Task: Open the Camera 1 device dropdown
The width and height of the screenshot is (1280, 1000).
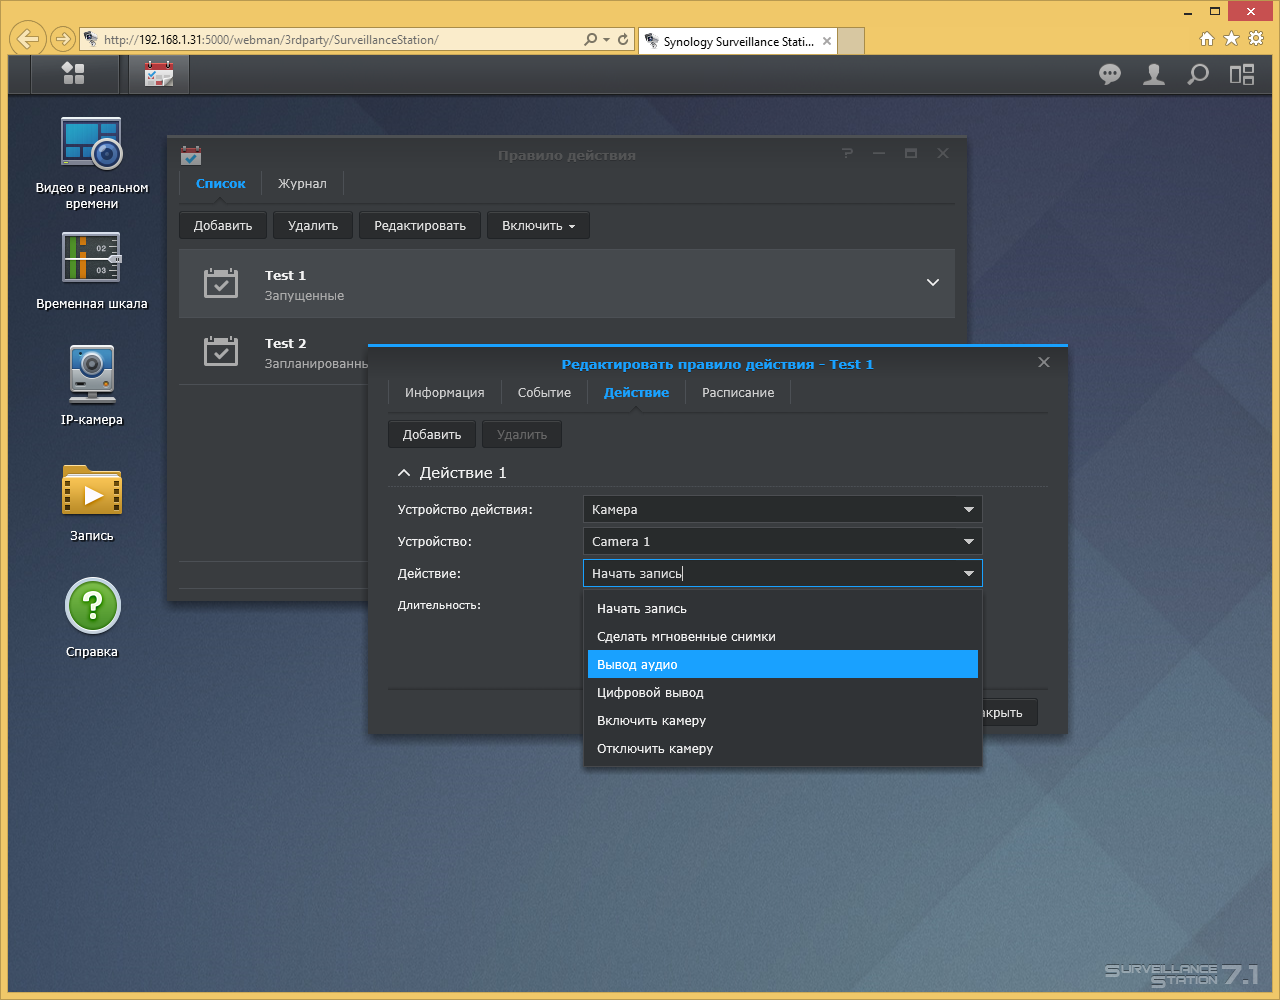Action: coord(782,541)
